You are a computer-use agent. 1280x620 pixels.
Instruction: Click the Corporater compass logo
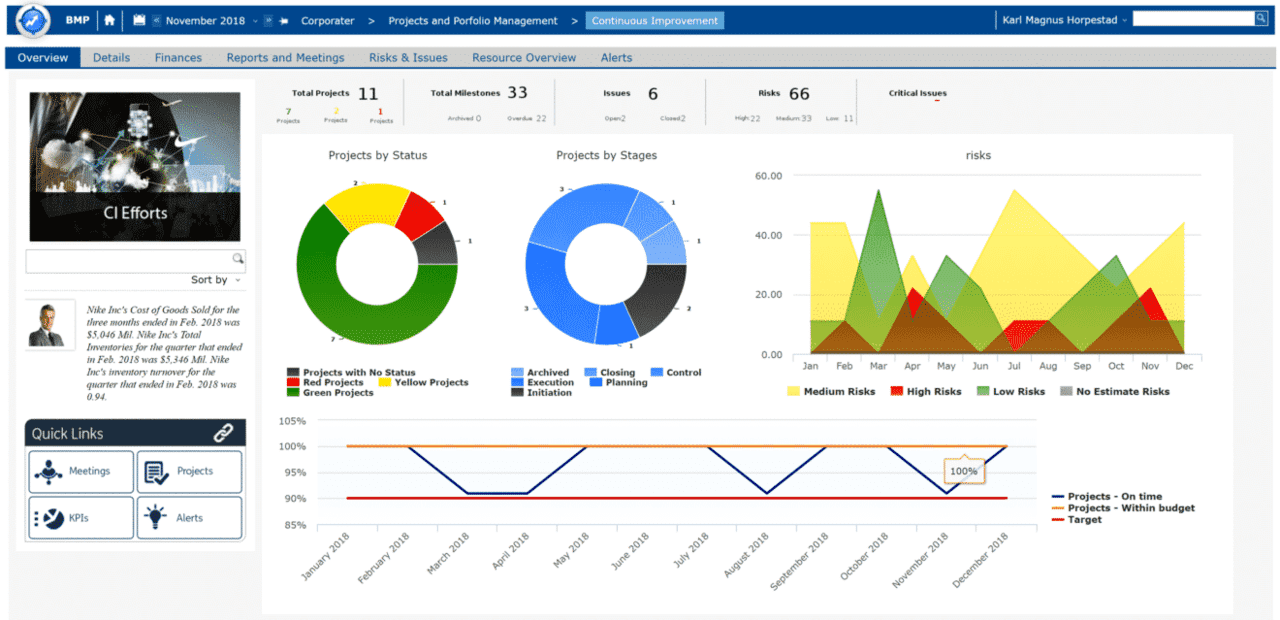33,20
